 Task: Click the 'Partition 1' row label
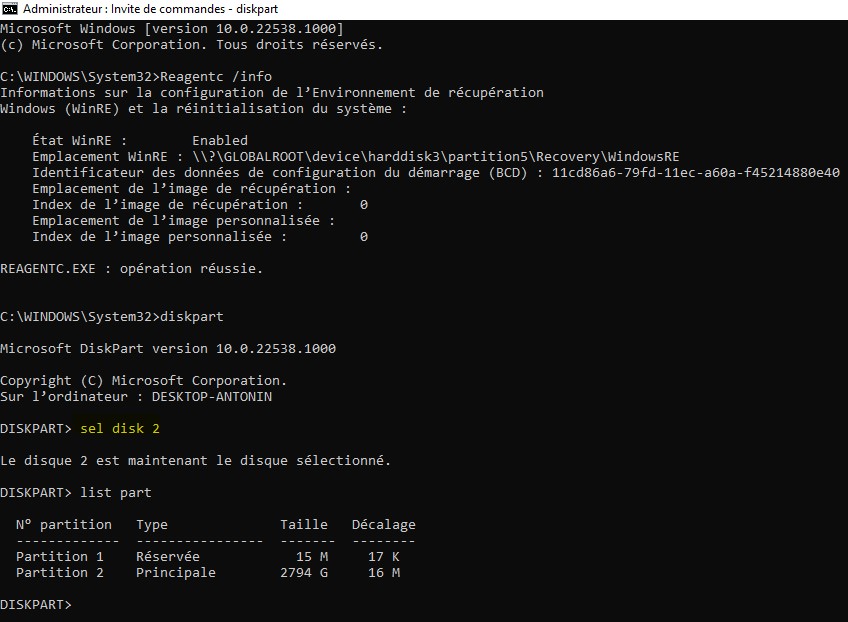coord(59,557)
